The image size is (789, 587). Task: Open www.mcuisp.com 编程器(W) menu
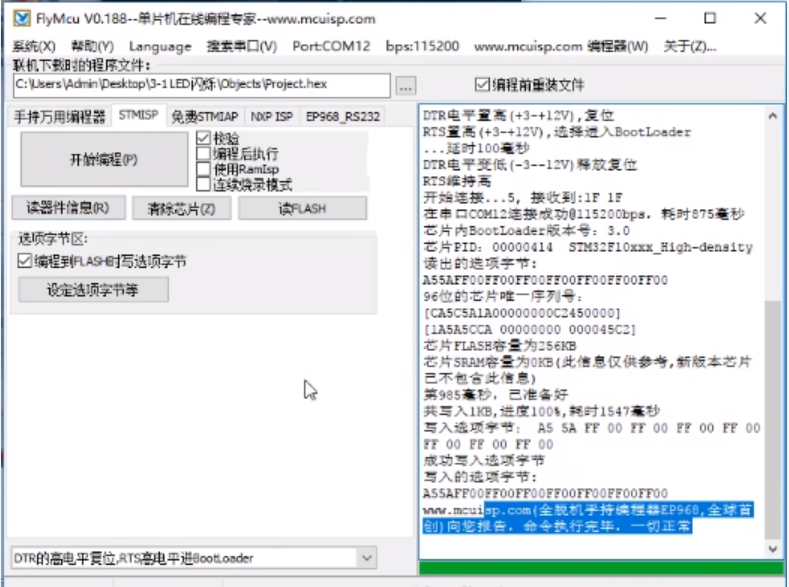[x=561, y=46]
